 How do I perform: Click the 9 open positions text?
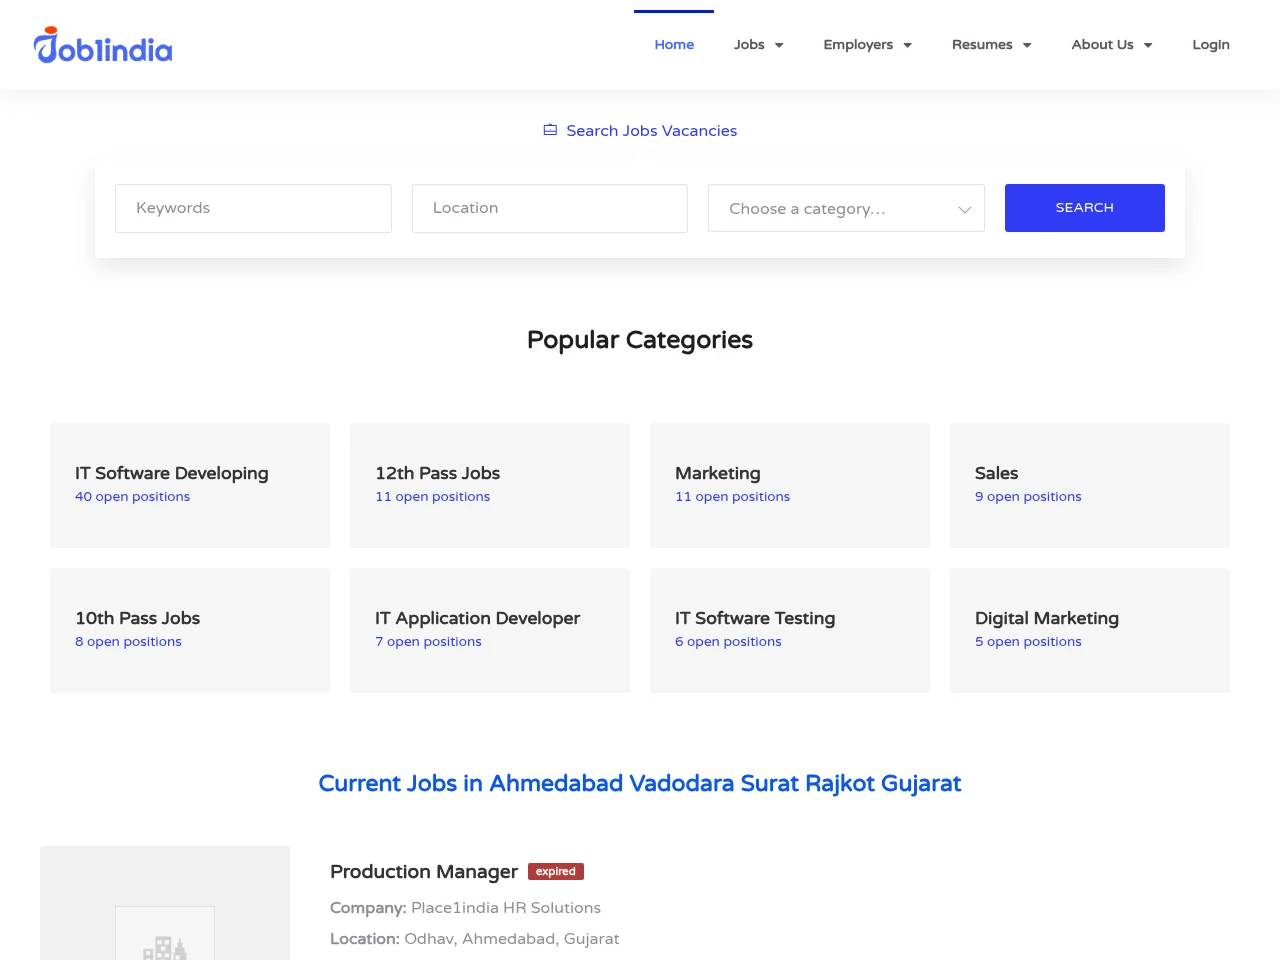click(1028, 497)
